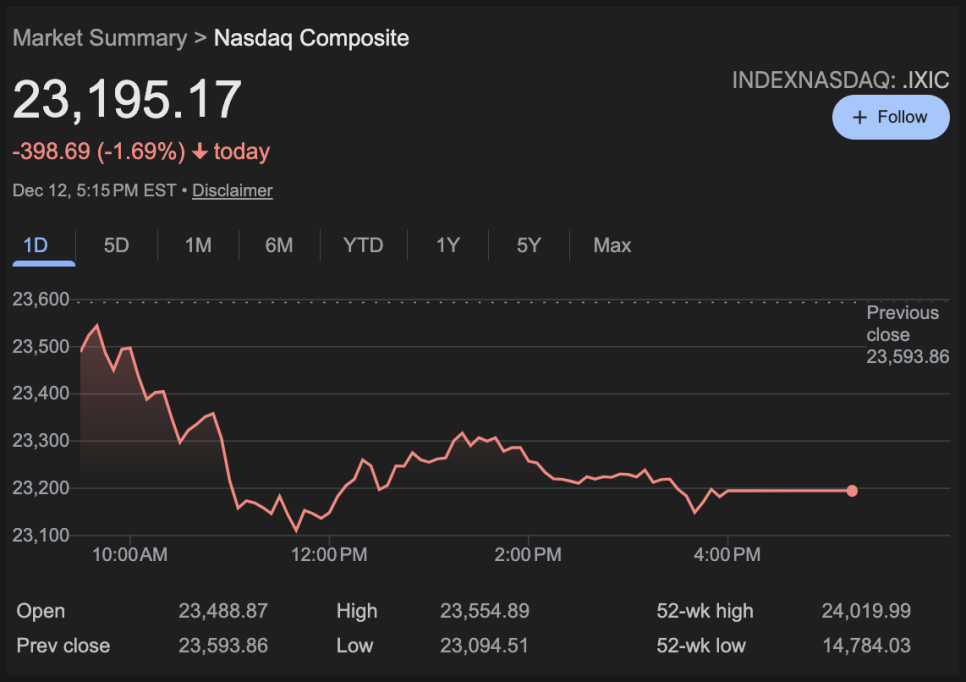The width and height of the screenshot is (966, 682).
Task: Go to the Market Summary breadcrumb
Action: tap(99, 38)
